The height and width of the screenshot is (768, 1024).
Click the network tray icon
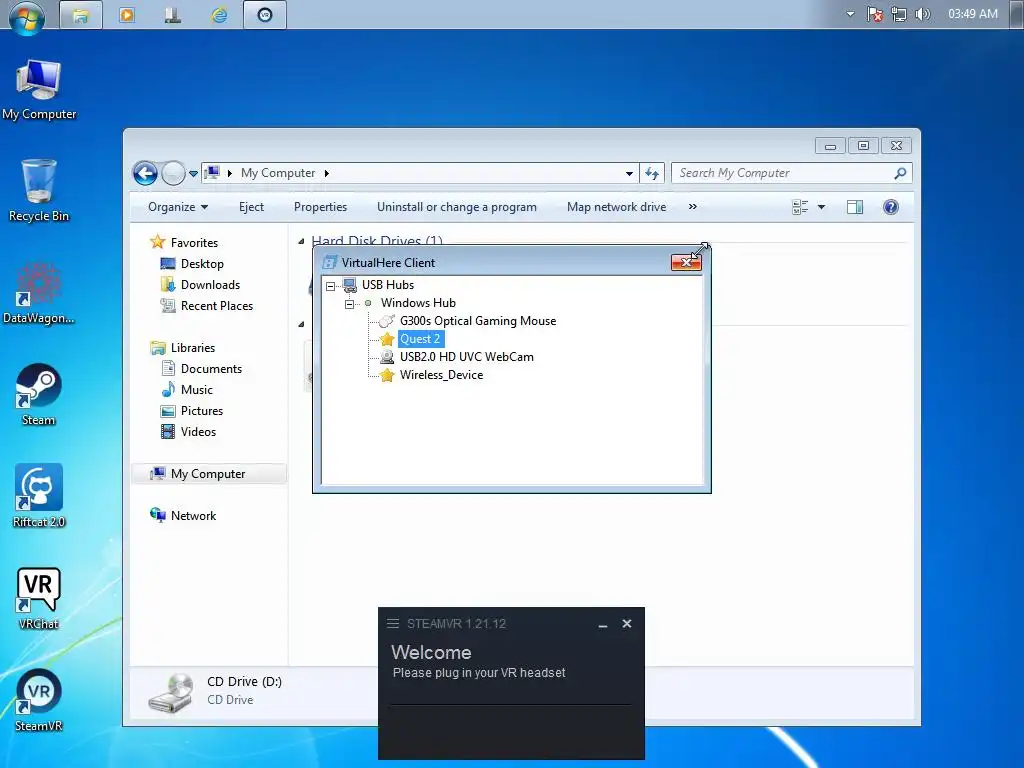point(899,14)
